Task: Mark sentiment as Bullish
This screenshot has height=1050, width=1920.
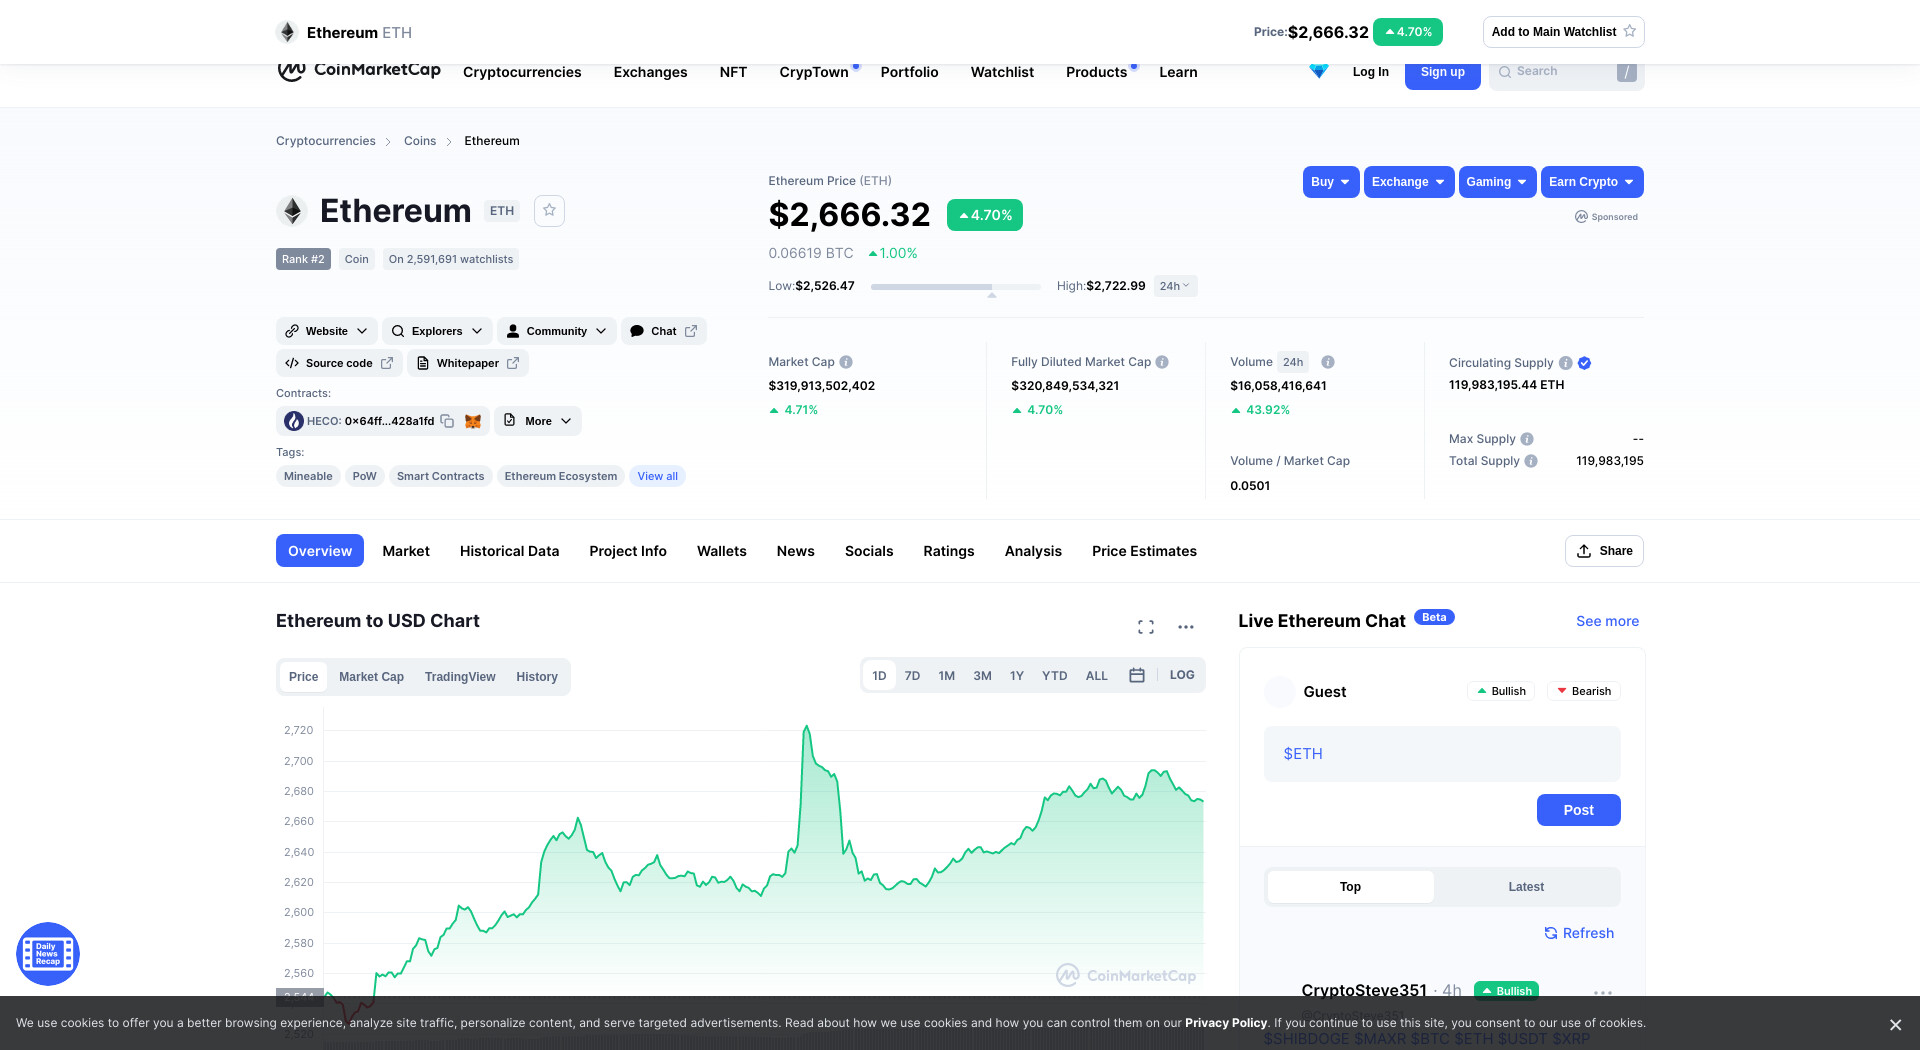Action: tap(1501, 691)
